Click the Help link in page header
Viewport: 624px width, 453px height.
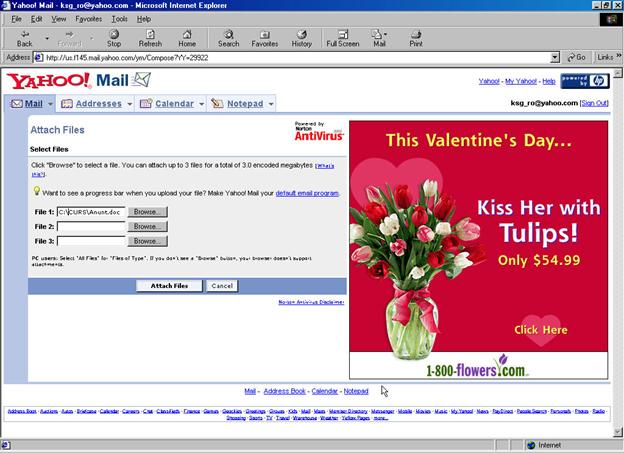click(x=549, y=81)
